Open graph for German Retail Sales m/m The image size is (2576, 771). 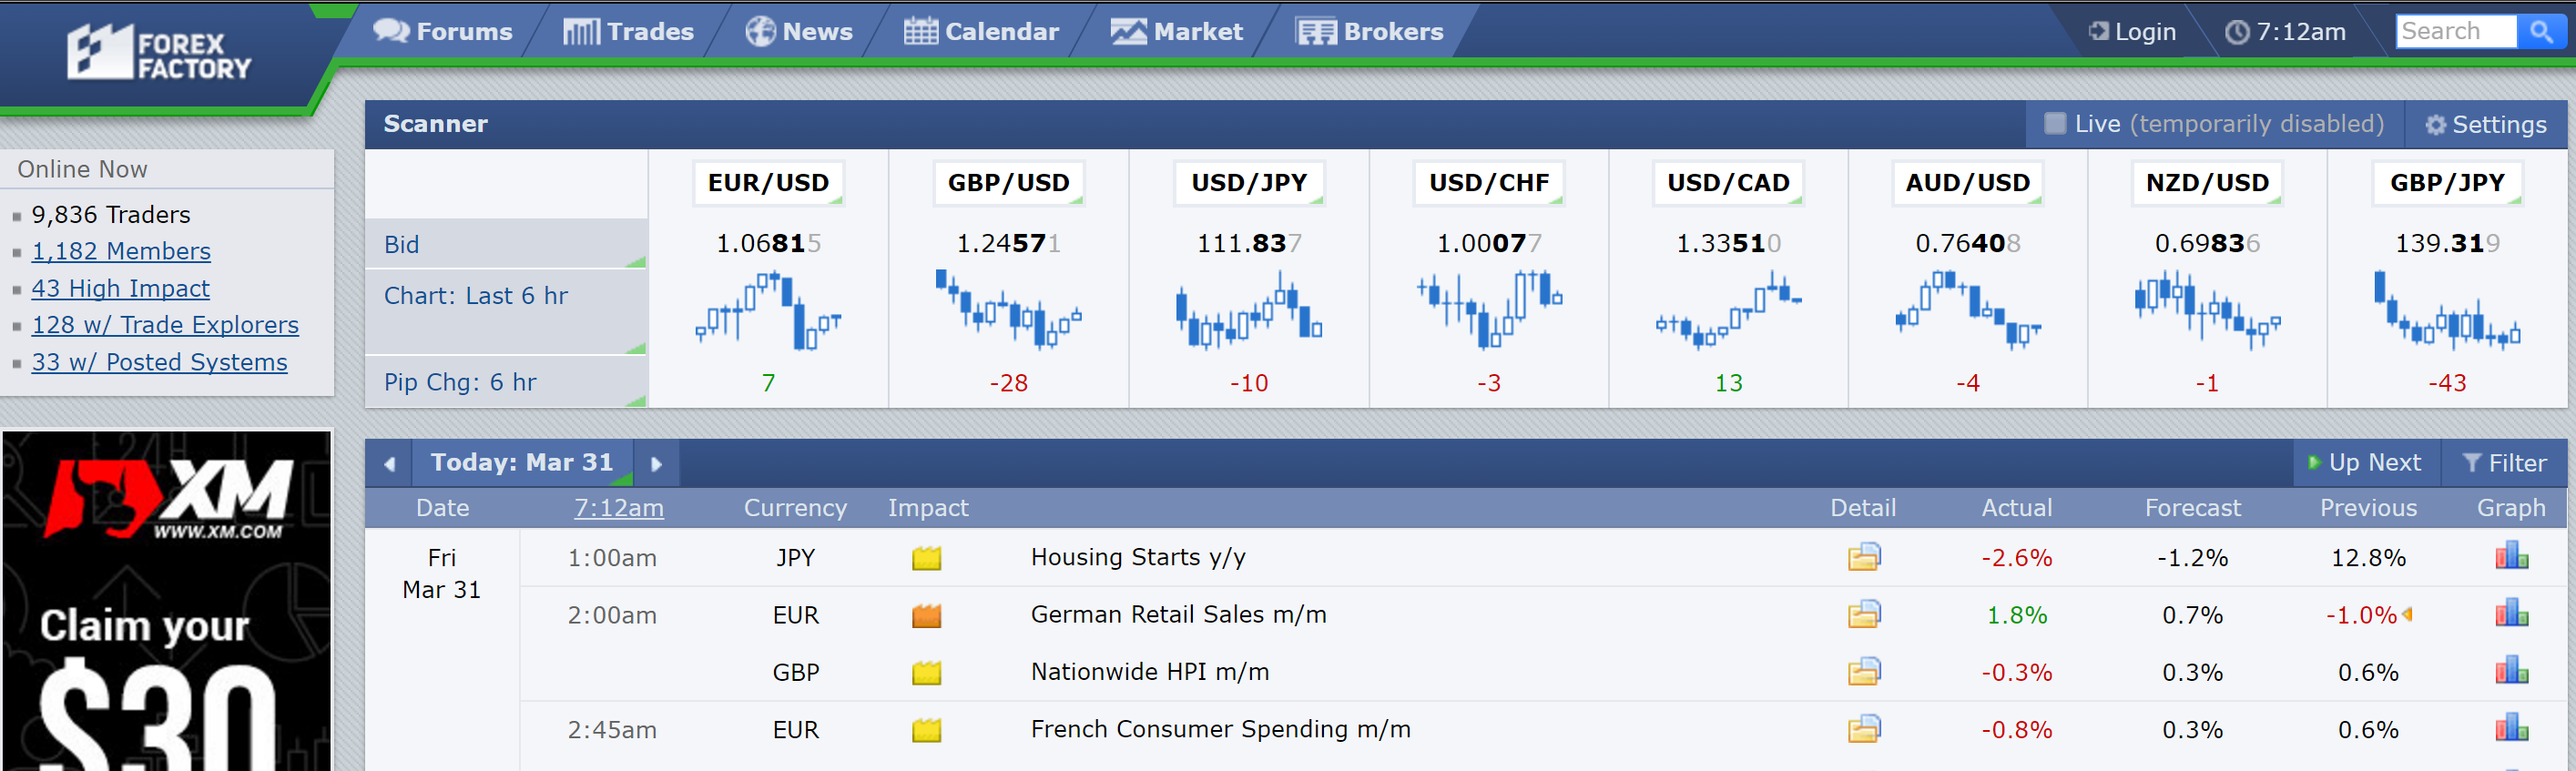pyautogui.click(x=2511, y=613)
